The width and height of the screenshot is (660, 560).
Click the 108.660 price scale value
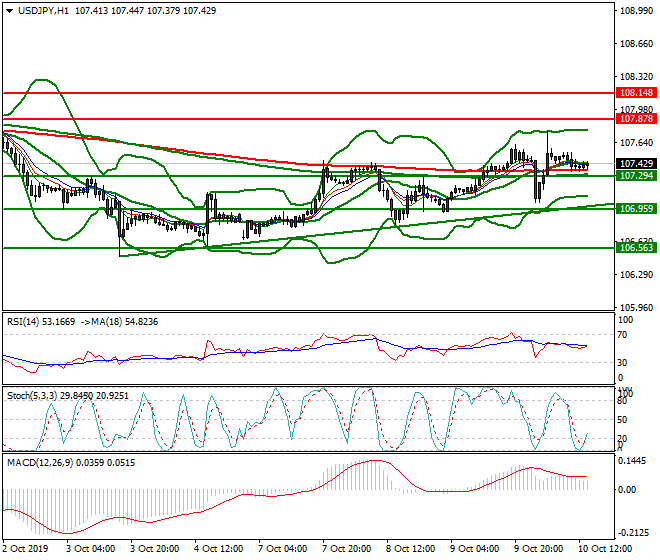click(636, 44)
